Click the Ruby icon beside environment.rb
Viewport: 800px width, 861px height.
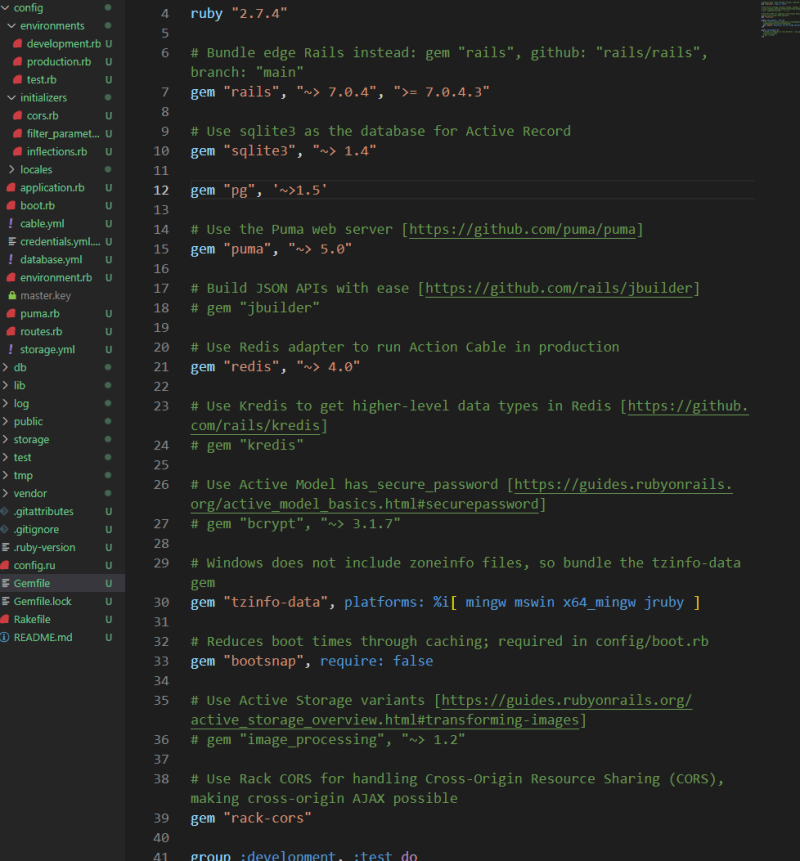click(x=11, y=277)
